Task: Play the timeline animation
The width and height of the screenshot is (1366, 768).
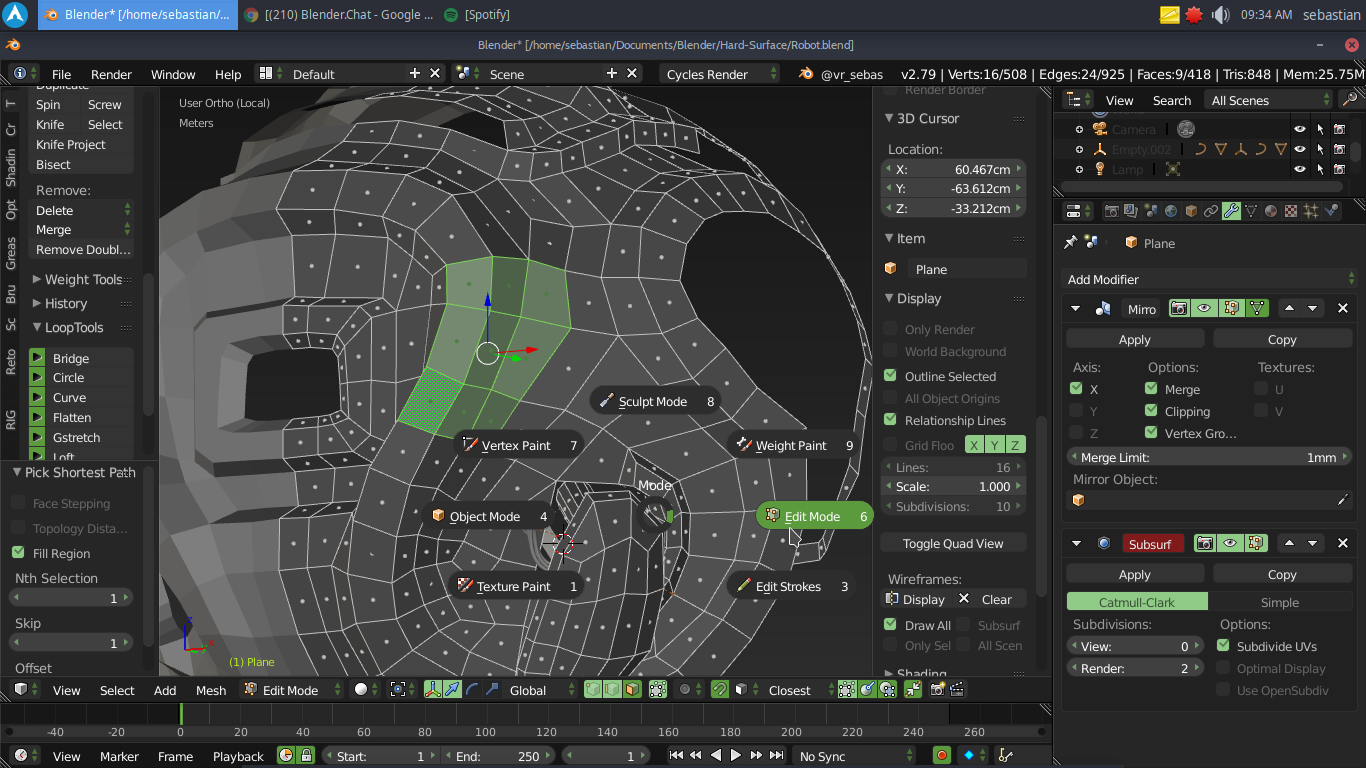Action: point(736,756)
